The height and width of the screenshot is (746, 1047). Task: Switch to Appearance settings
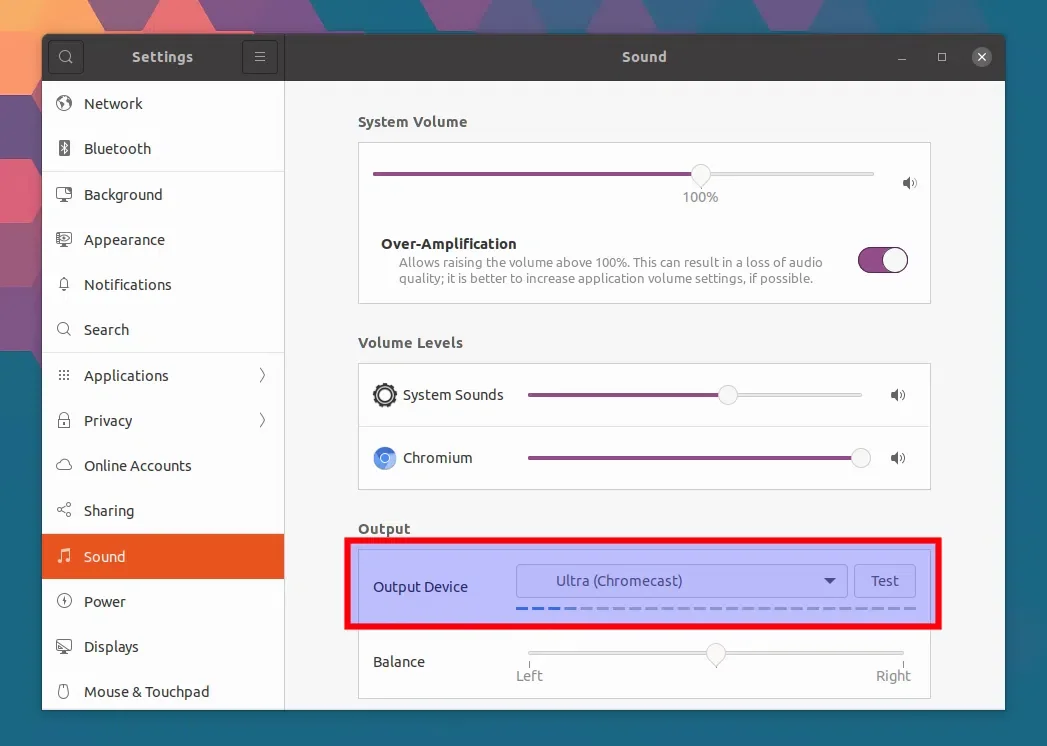point(163,240)
